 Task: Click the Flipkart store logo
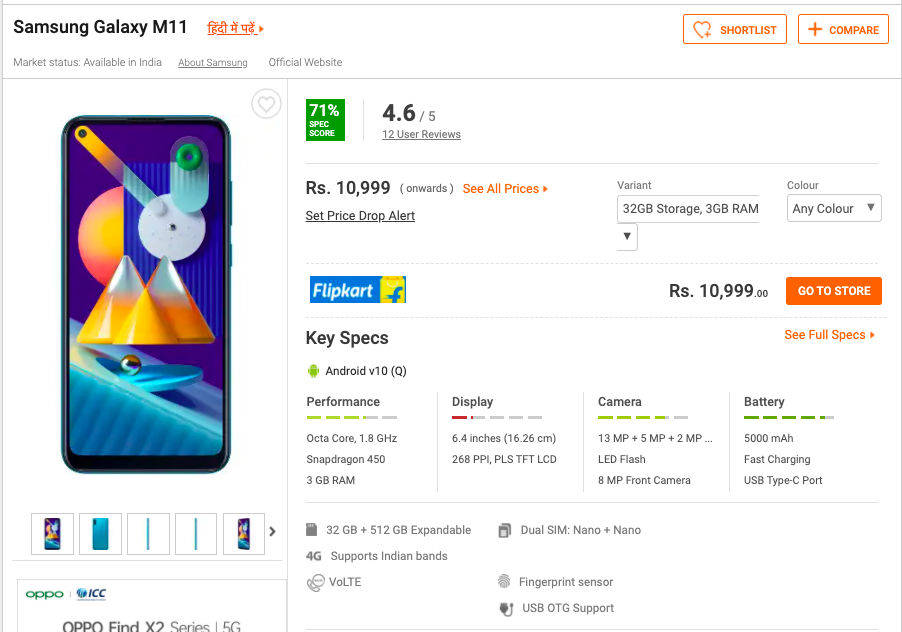[x=357, y=290]
